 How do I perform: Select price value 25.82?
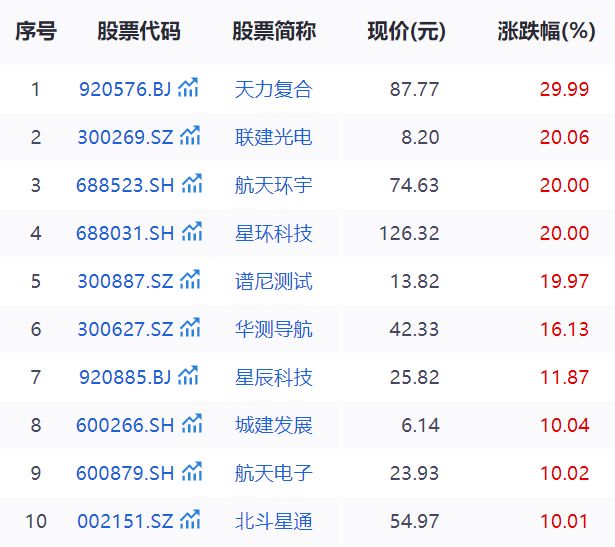pyautogui.click(x=414, y=377)
